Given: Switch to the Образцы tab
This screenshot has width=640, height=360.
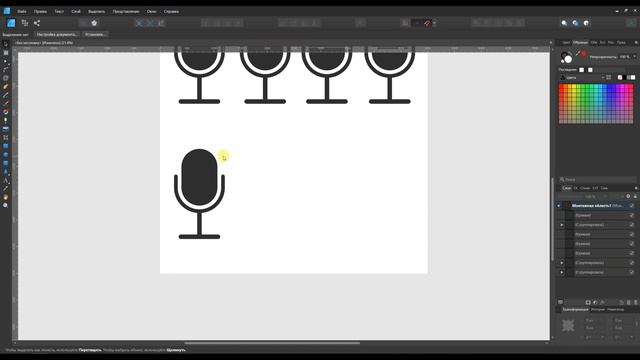Looking at the screenshot, I should tap(580, 42).
